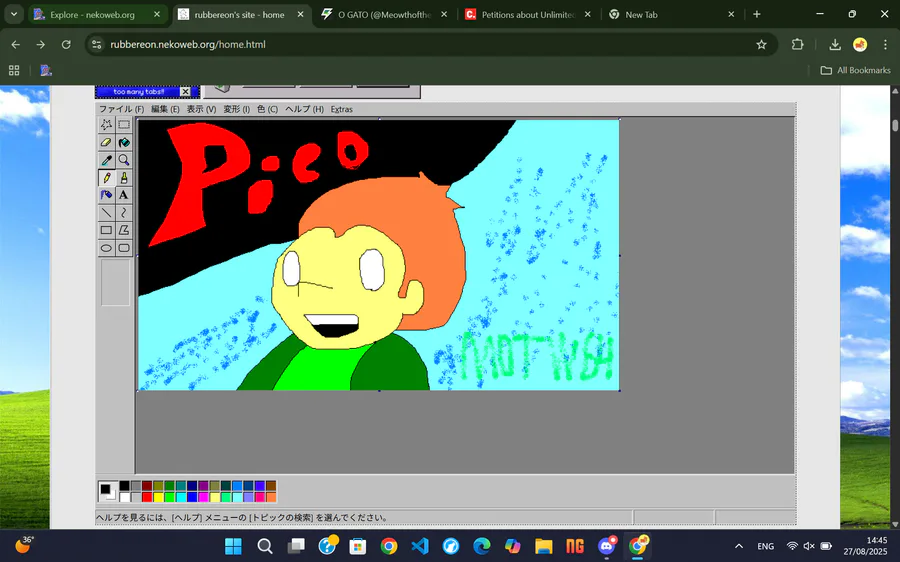Open the Chrome extensions puzzle menu

pyautogui.click(x=797, y=44)
